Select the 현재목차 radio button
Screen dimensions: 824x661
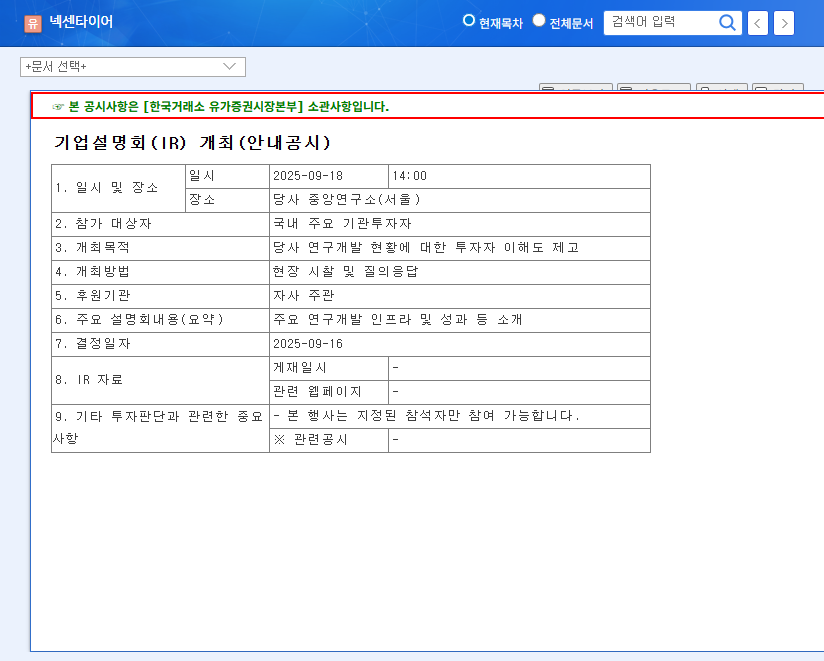(469, 20)
